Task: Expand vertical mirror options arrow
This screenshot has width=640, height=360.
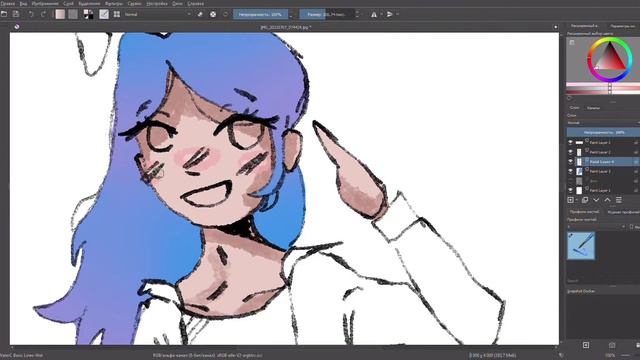Action: (x=398, y=14)
